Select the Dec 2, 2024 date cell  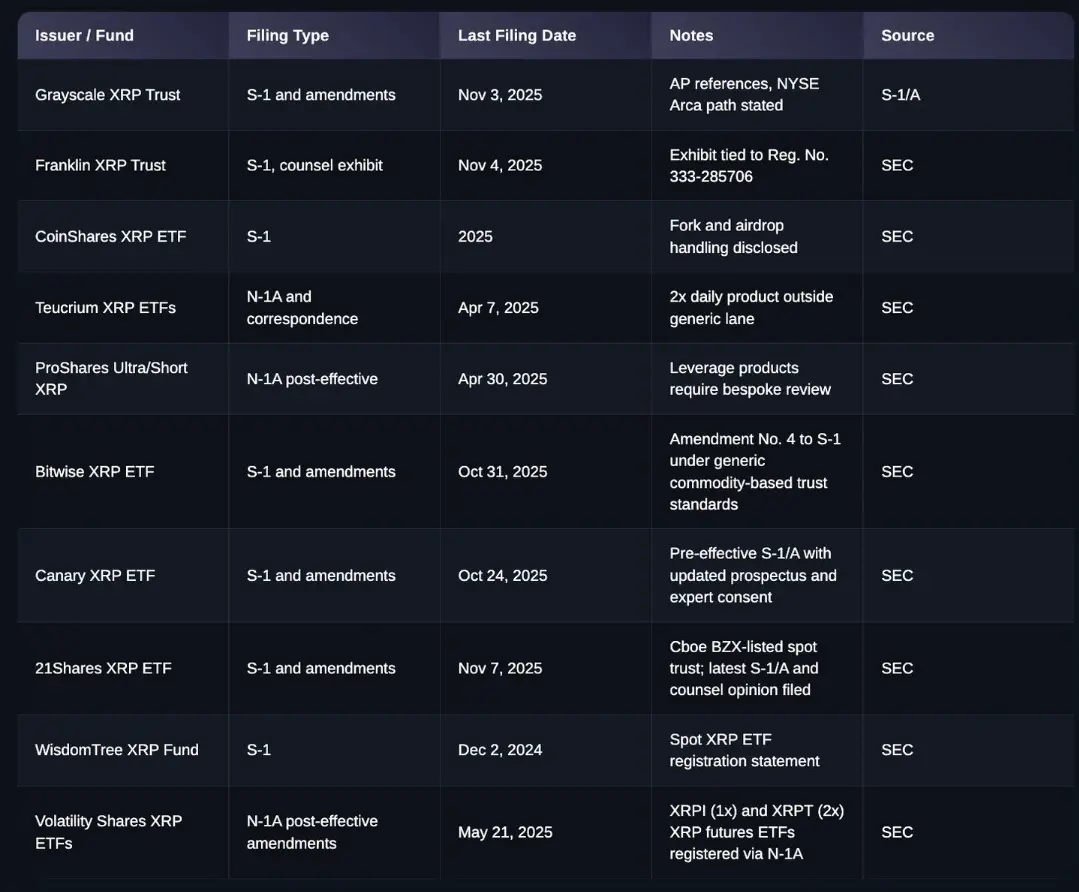[500, 750]
